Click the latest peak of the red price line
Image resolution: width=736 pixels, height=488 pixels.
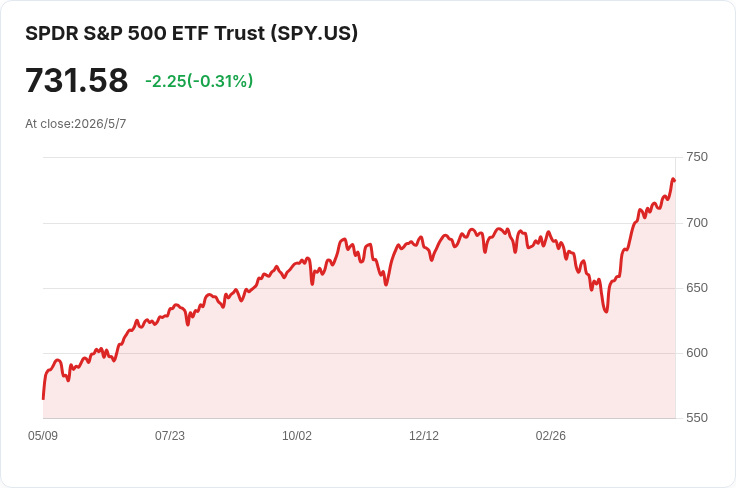point(673,179)
